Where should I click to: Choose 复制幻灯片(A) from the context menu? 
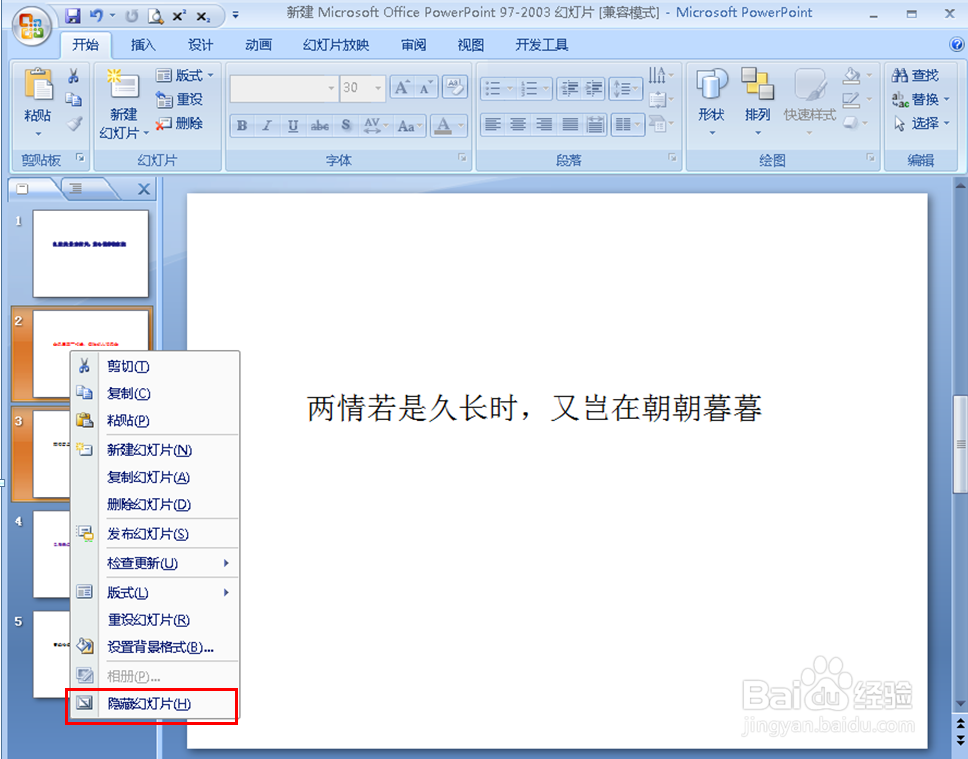tap(148, 477)
